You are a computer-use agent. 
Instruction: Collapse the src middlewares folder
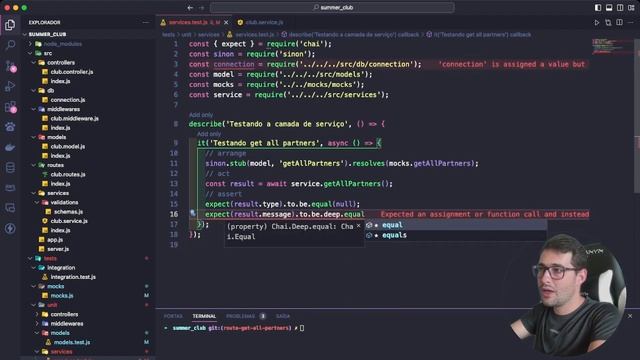[x=33, y=109]
